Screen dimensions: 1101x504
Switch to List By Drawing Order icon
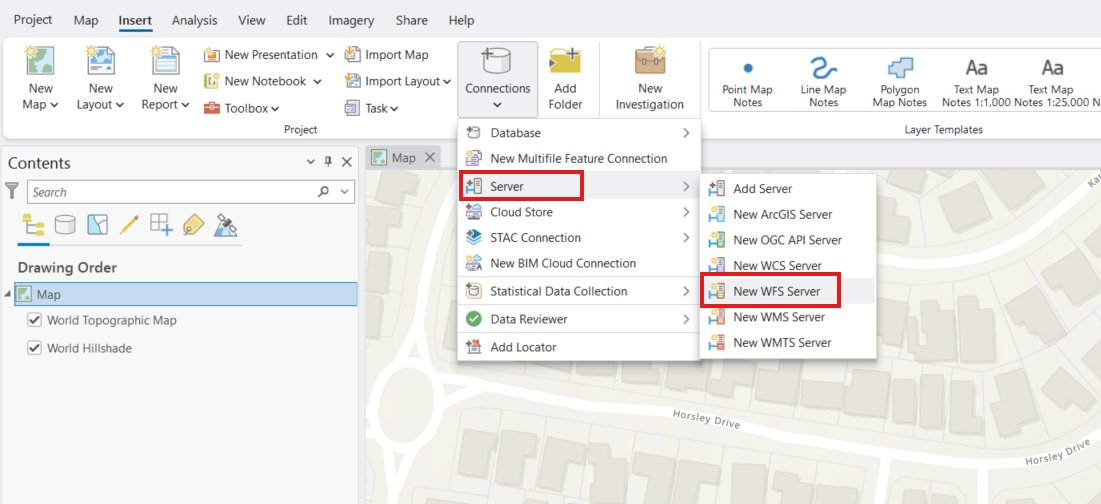(x=34, y=224)
